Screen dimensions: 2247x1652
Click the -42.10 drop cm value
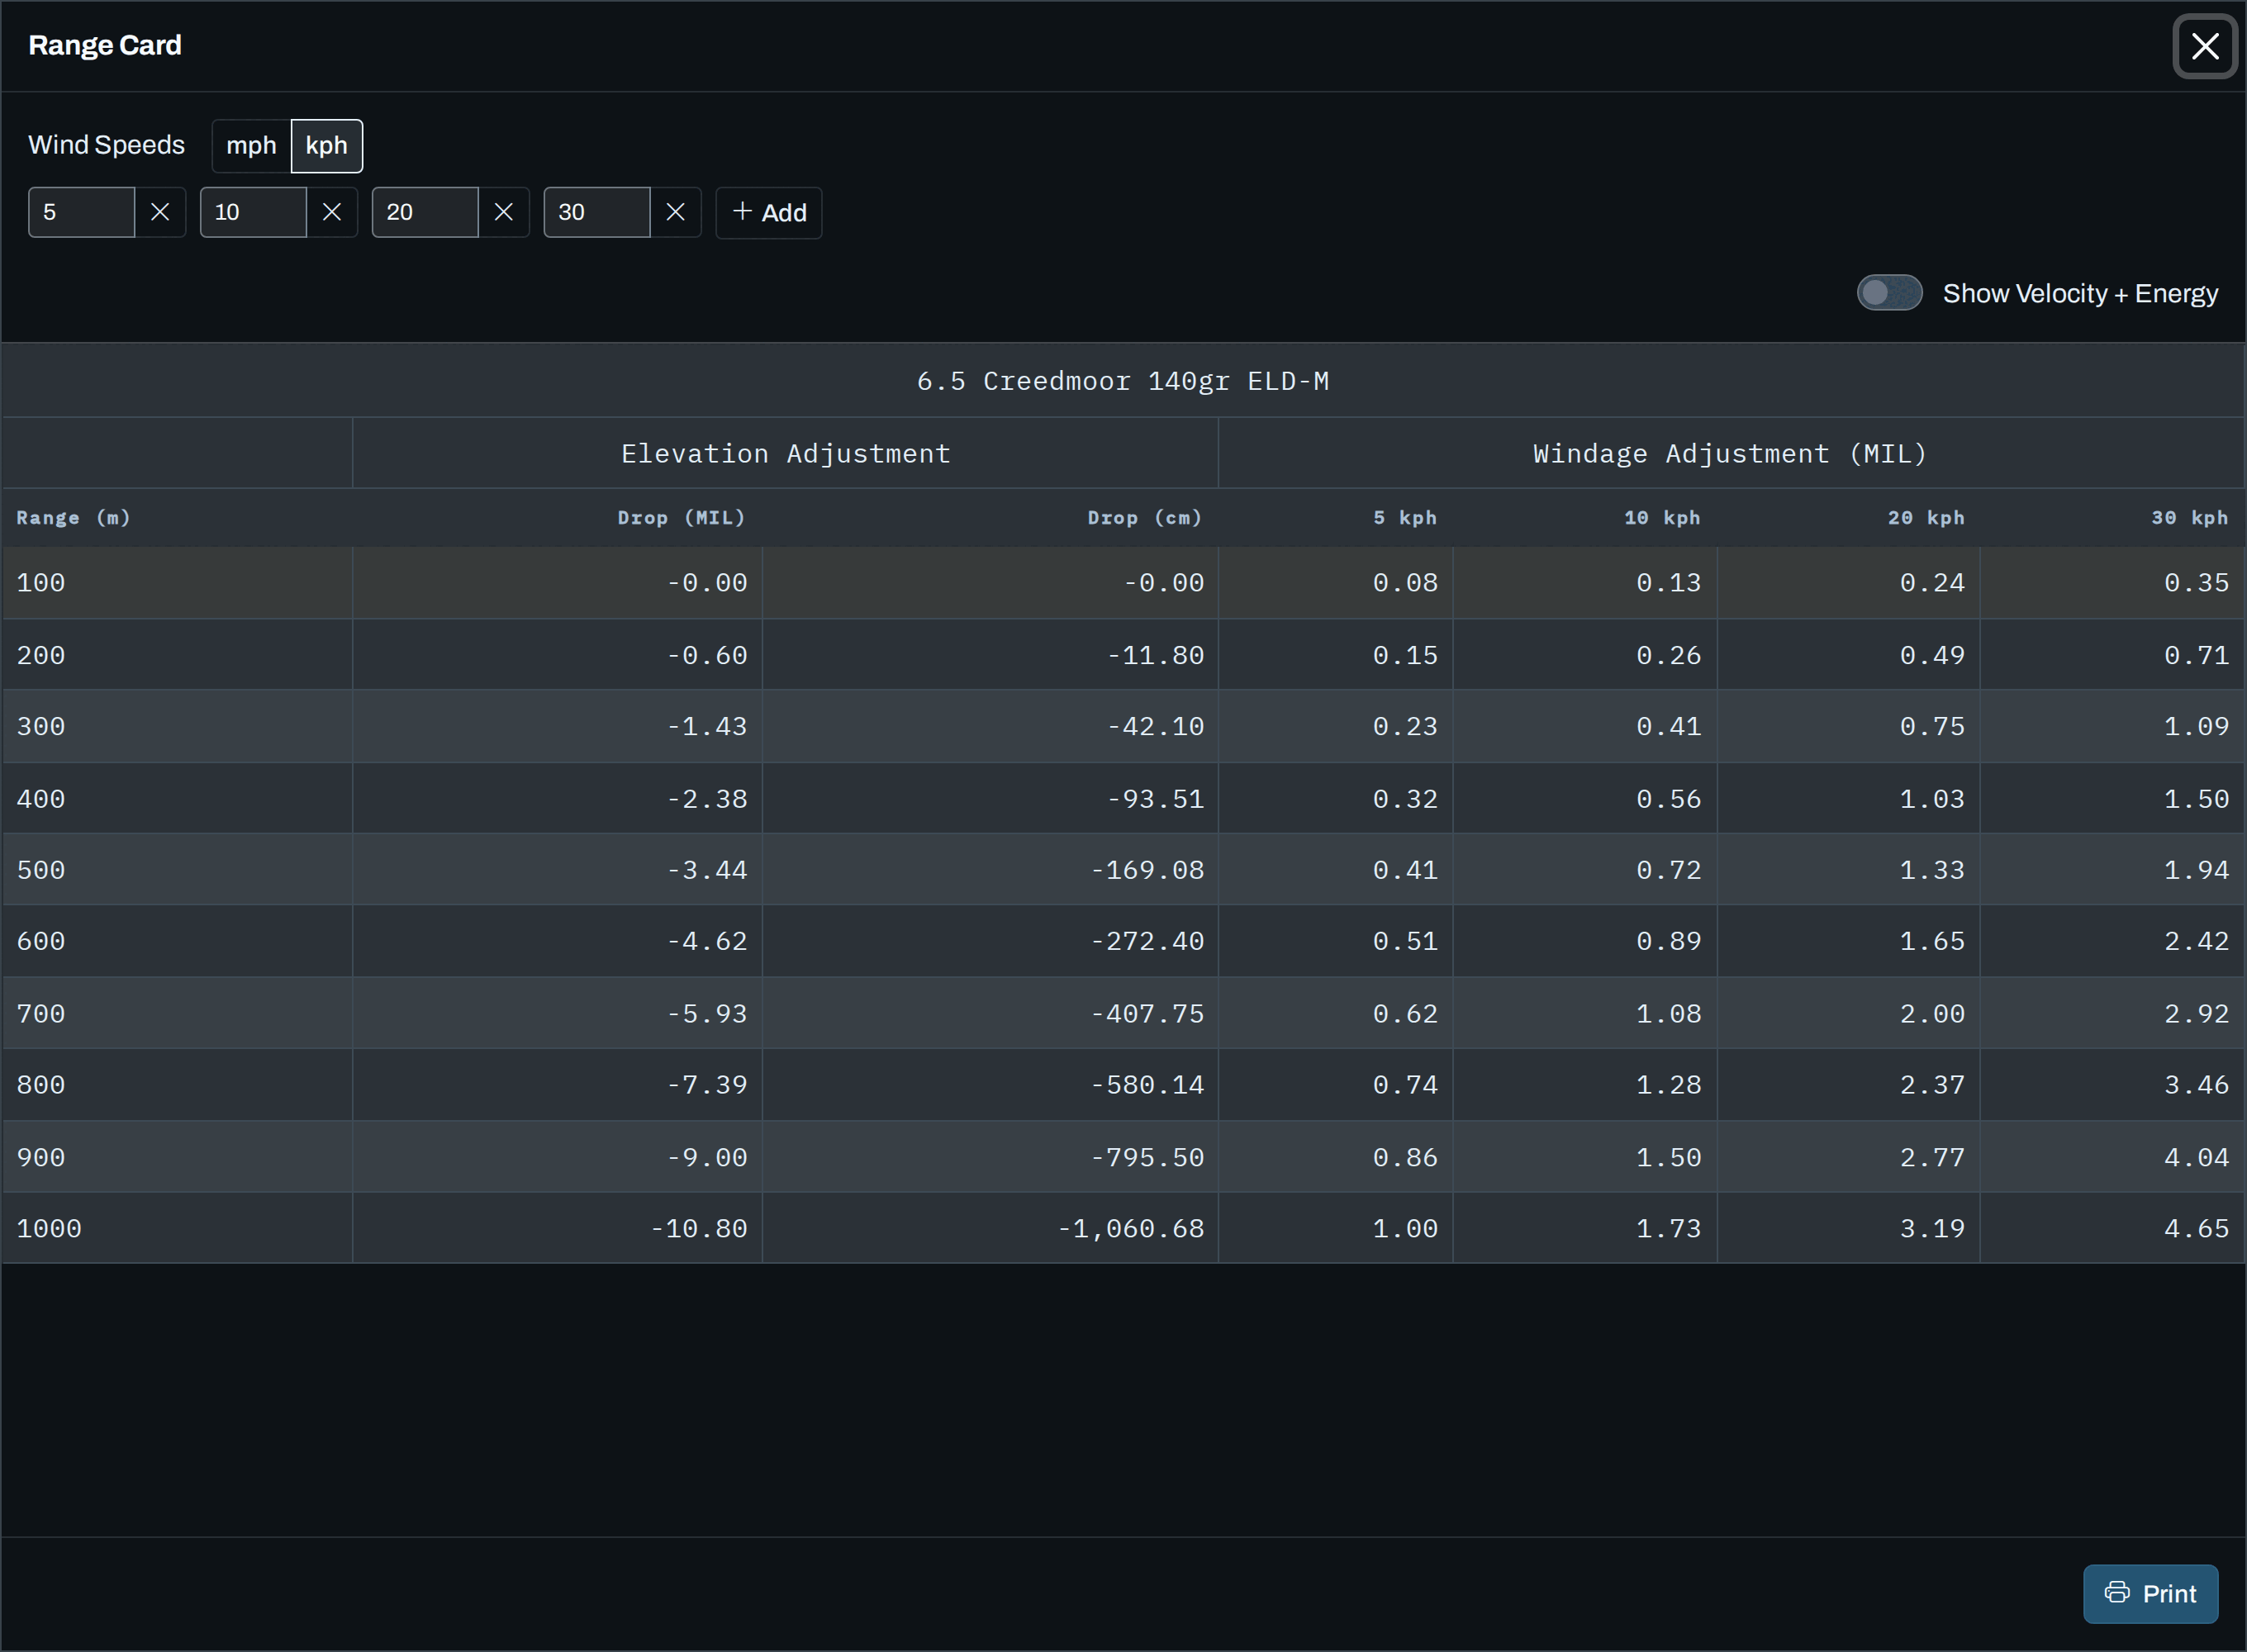tap(1156, 726)
